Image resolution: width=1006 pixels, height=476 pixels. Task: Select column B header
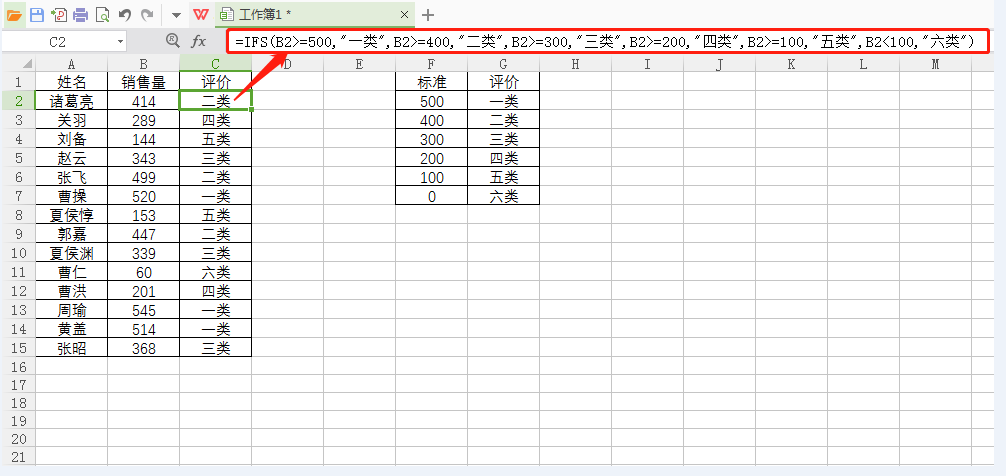[x=143, y=64]
